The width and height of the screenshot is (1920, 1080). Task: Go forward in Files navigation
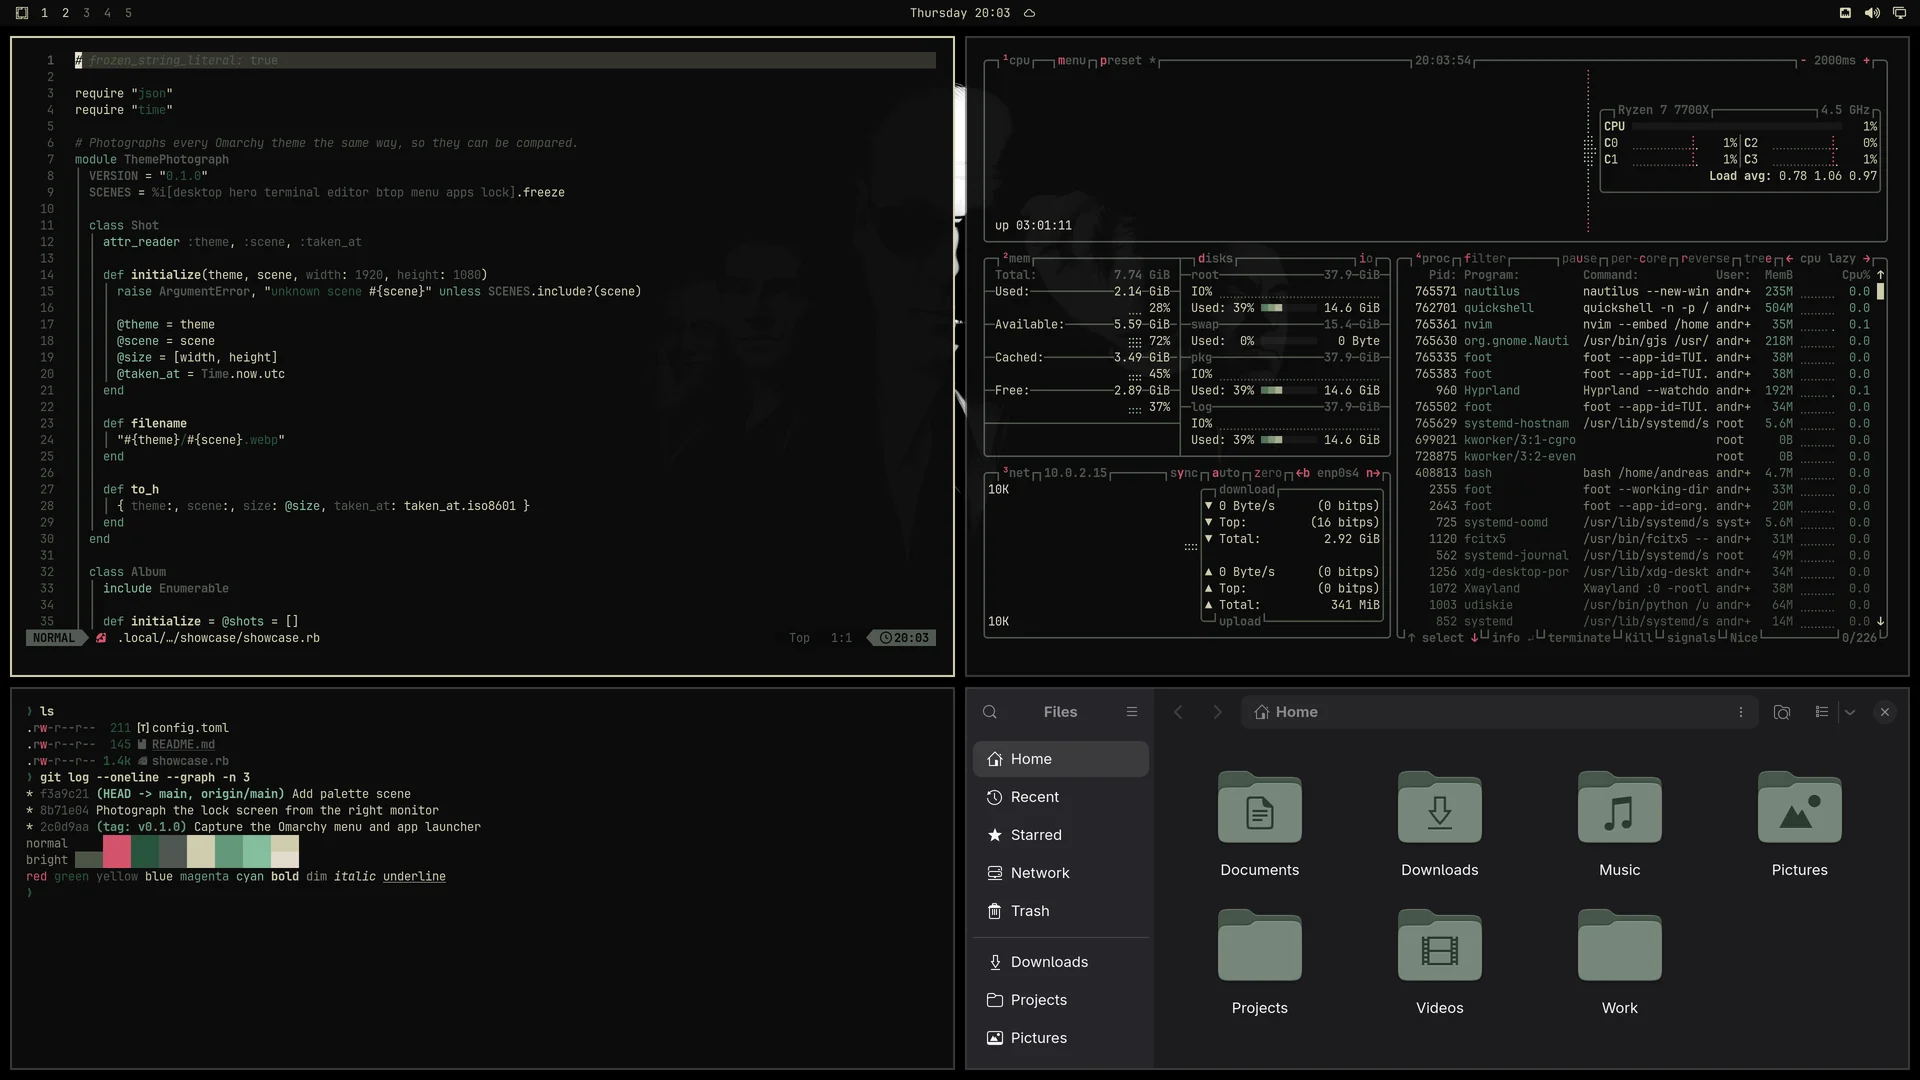(x=1217, y=712)
